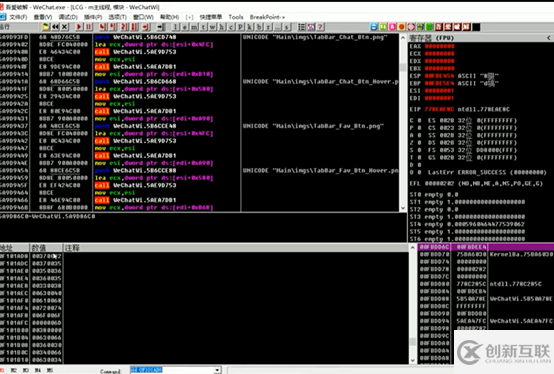Open Memory map with the M button
Screen dimensions: 554x374
click(x=194, y=27)
